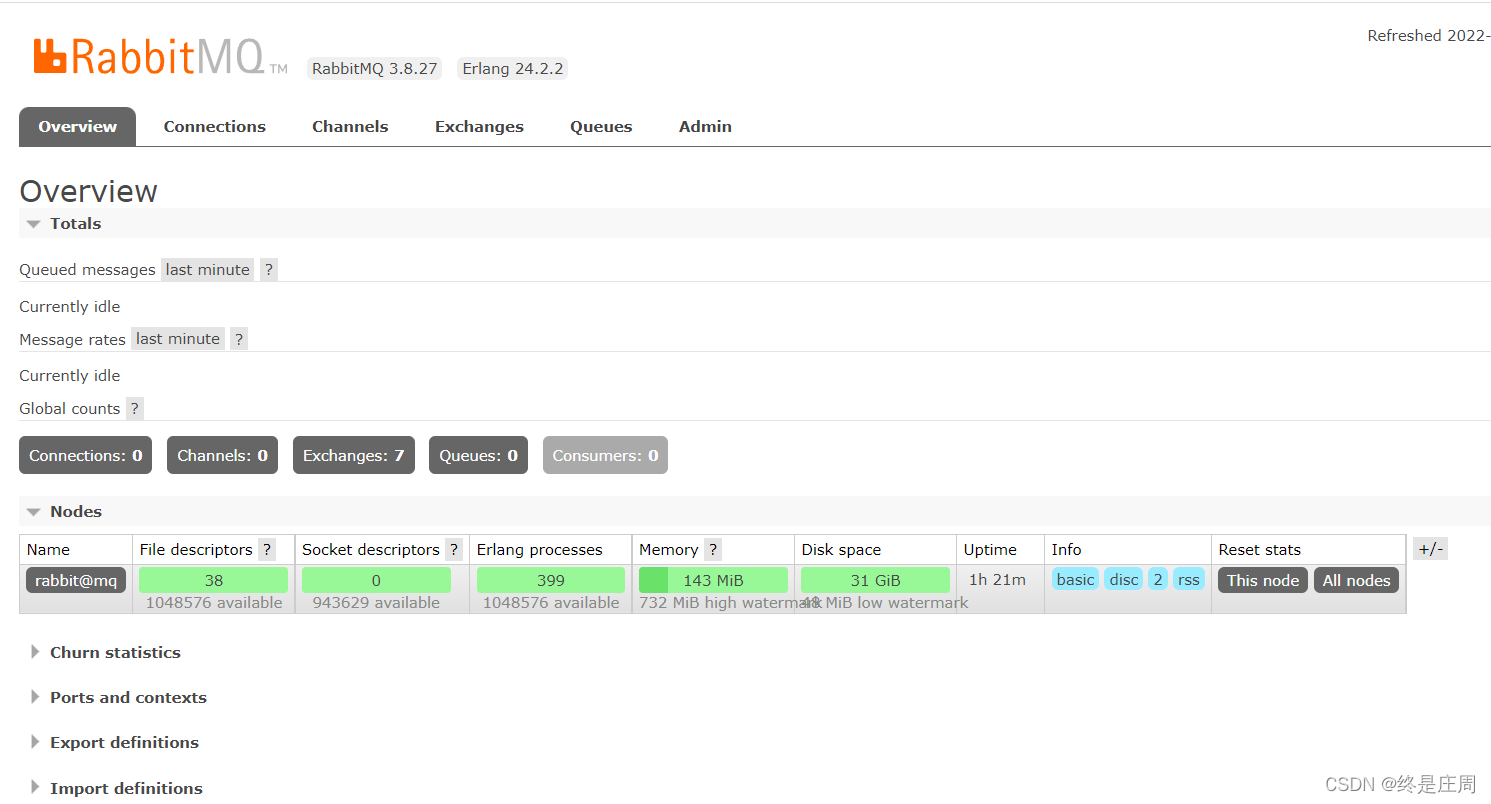Click the Queues: 0 count button

click(478, 455)
